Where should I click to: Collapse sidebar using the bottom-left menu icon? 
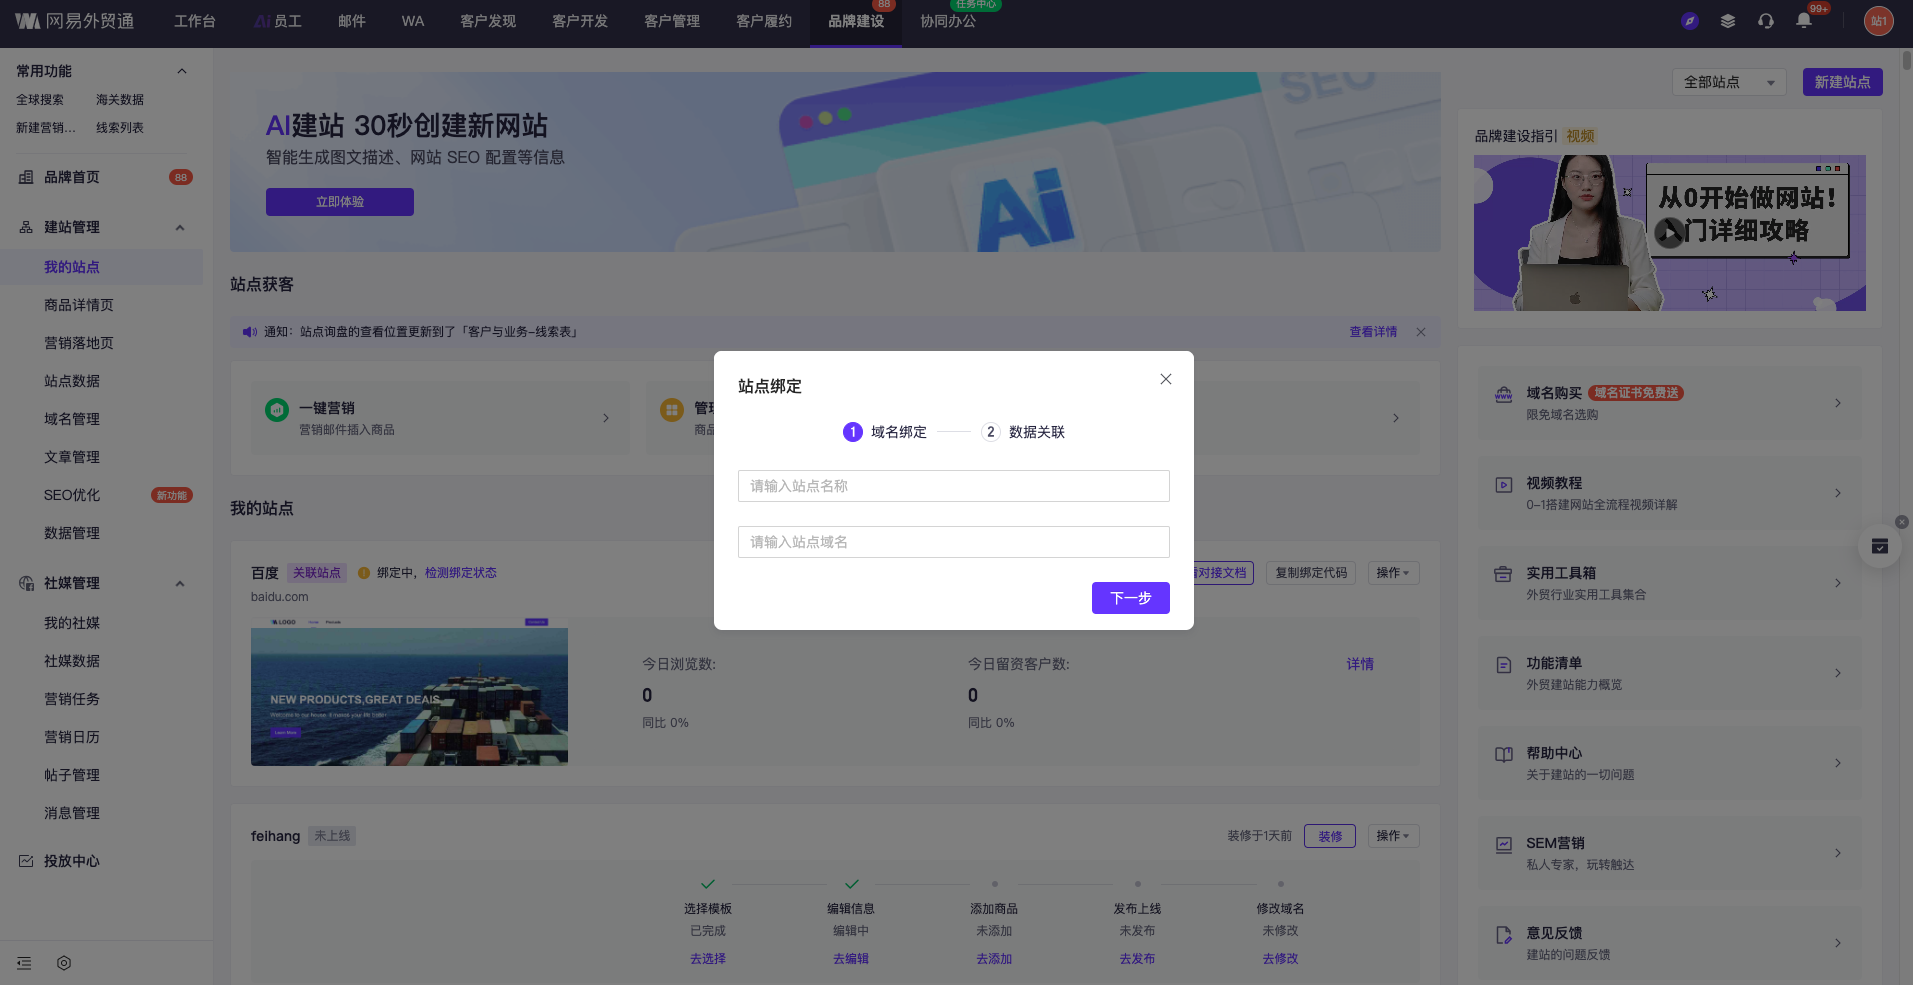click(x=25, y=963)
